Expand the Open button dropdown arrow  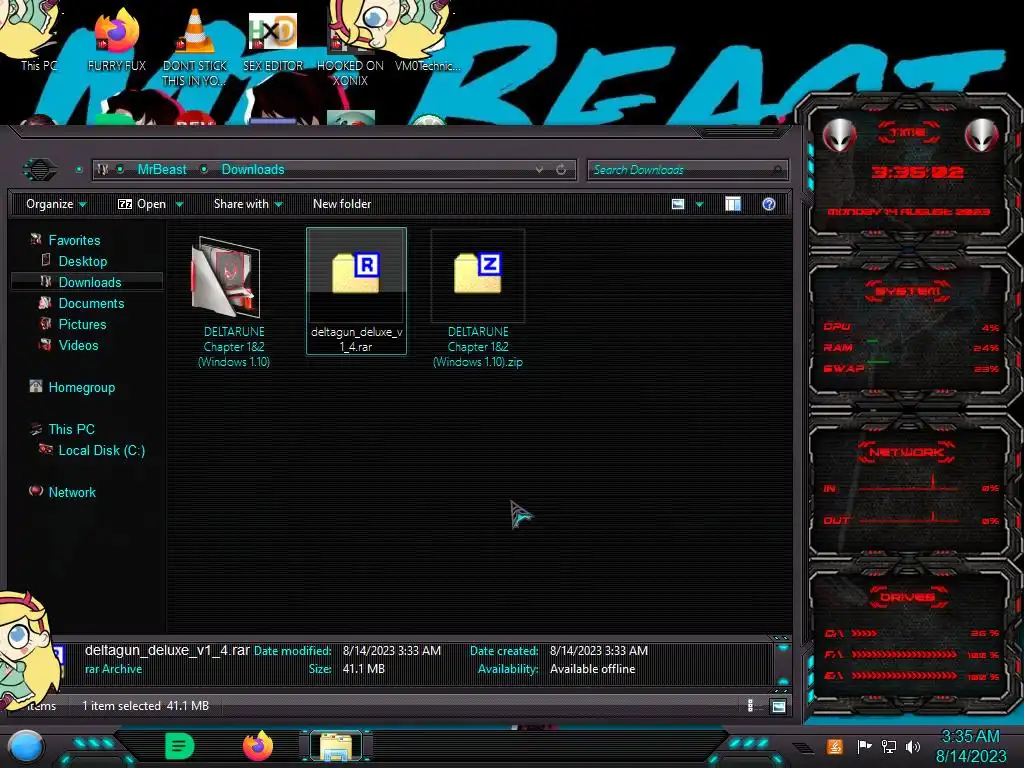point(179,205)
